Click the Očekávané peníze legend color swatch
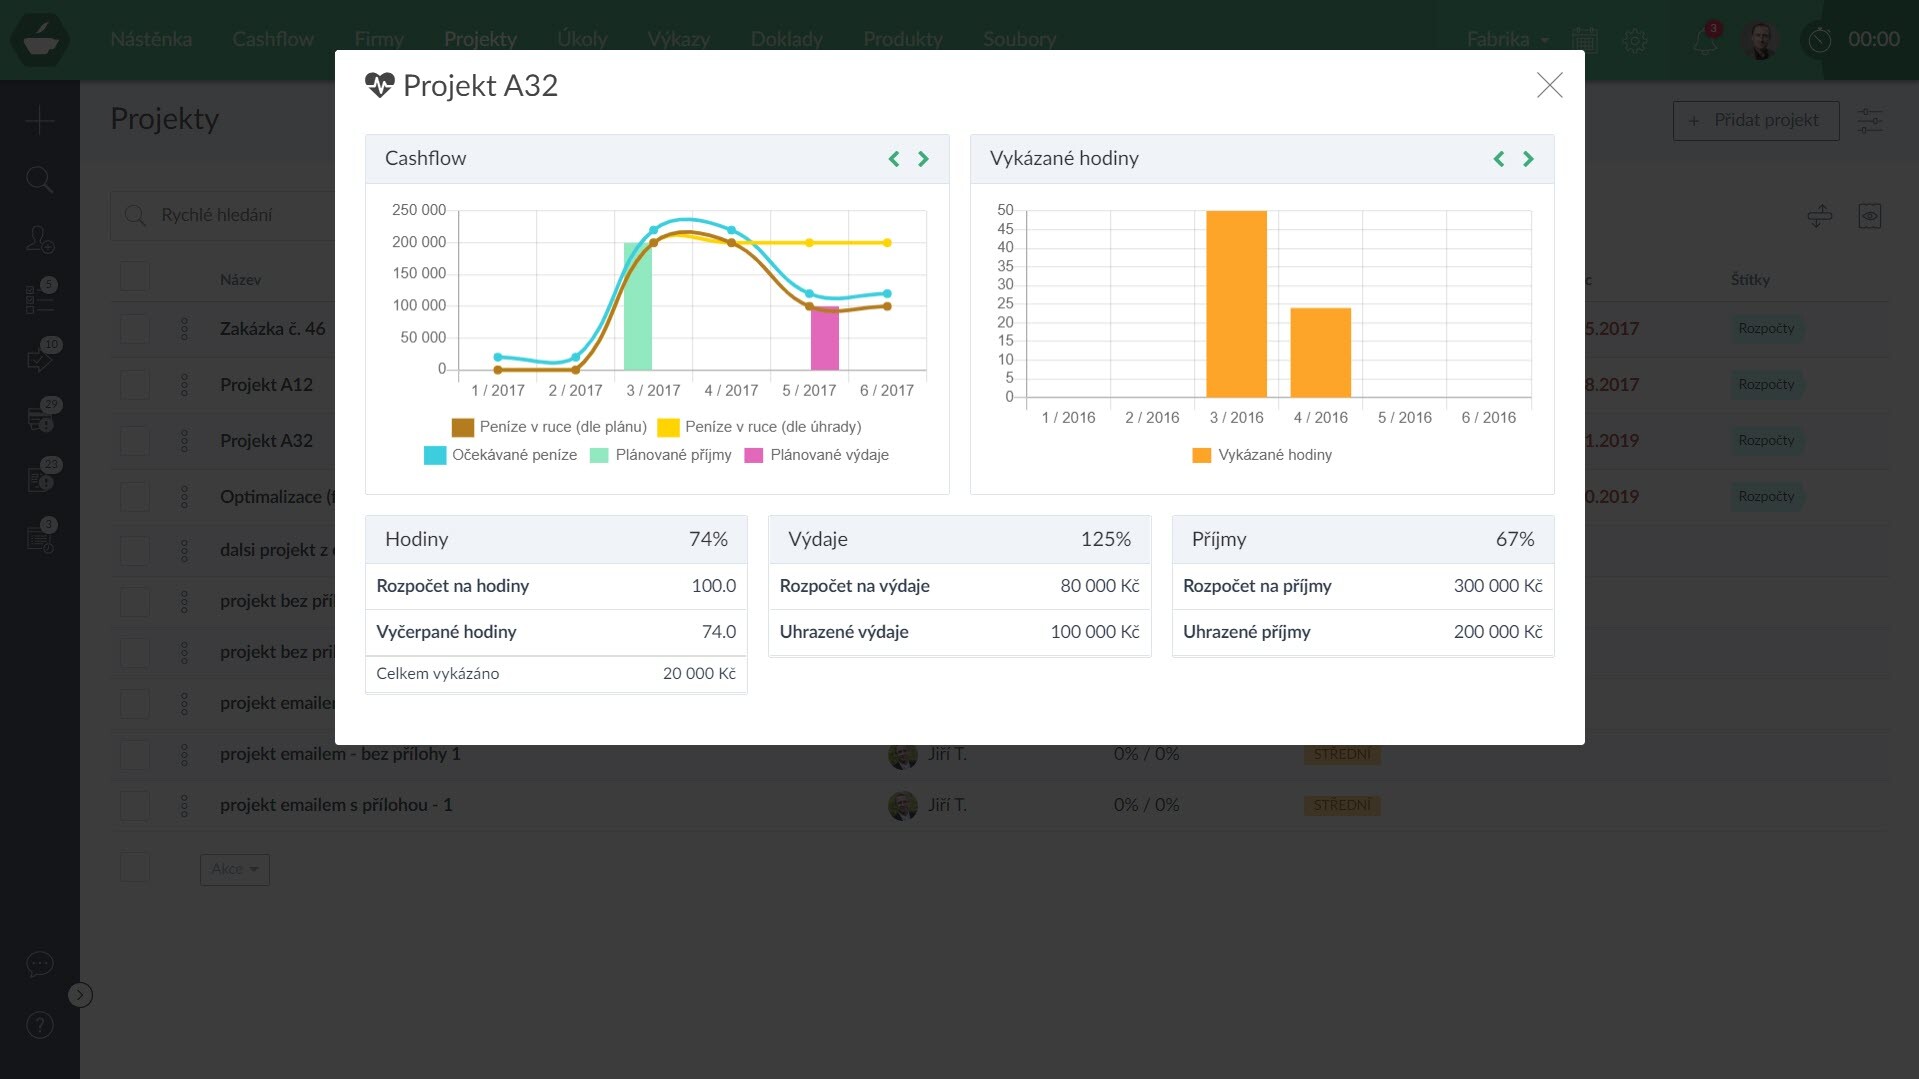1919x1079 pixels. pos(434,455)
